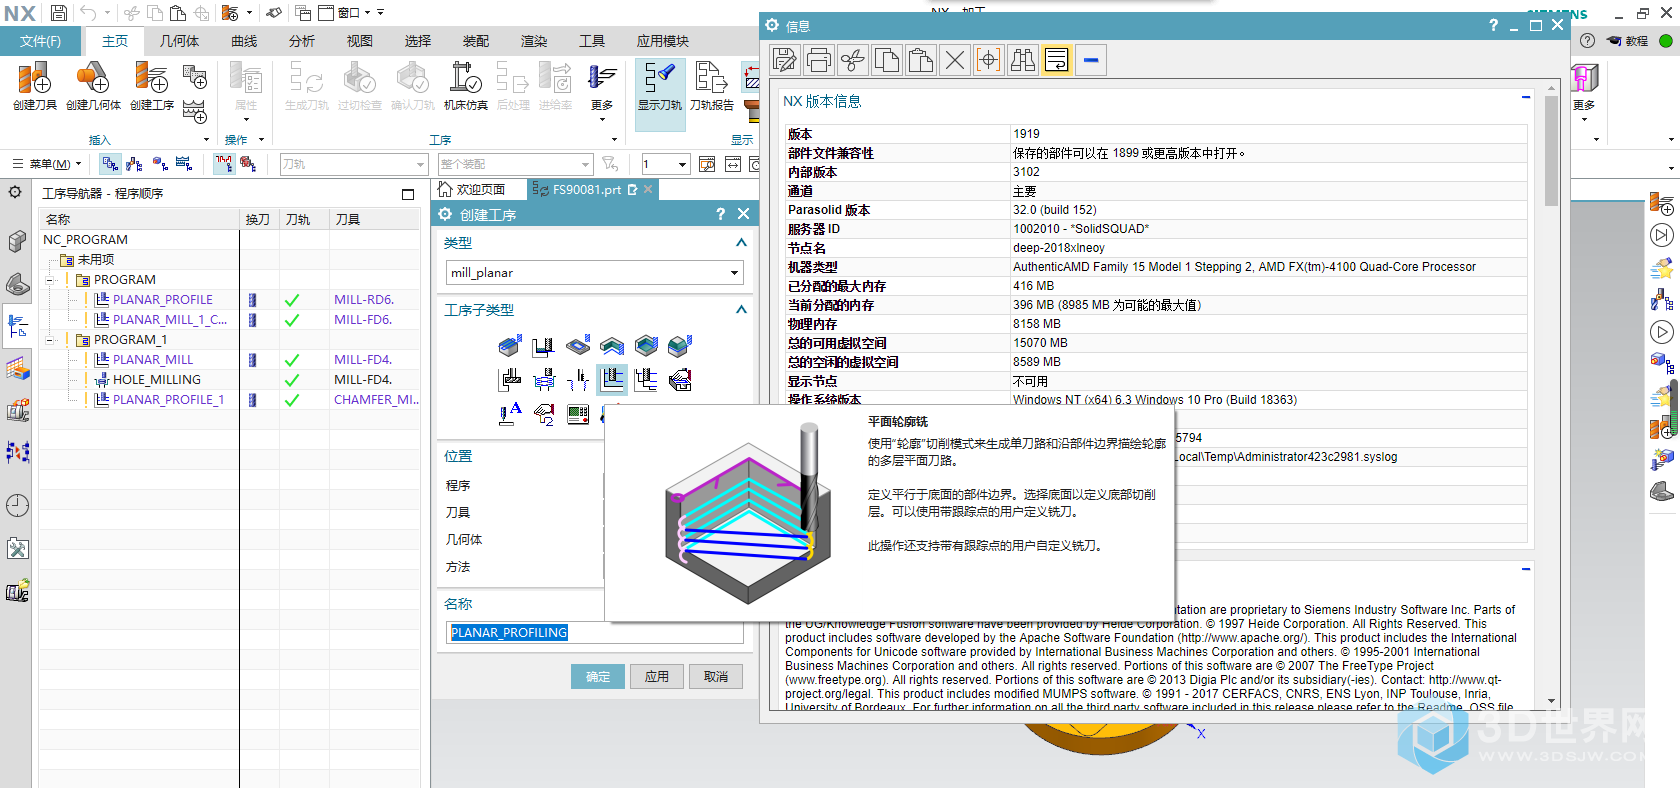Collapse the 类型 section
The image size is (1680, 788).
click(x=741, y=243)
